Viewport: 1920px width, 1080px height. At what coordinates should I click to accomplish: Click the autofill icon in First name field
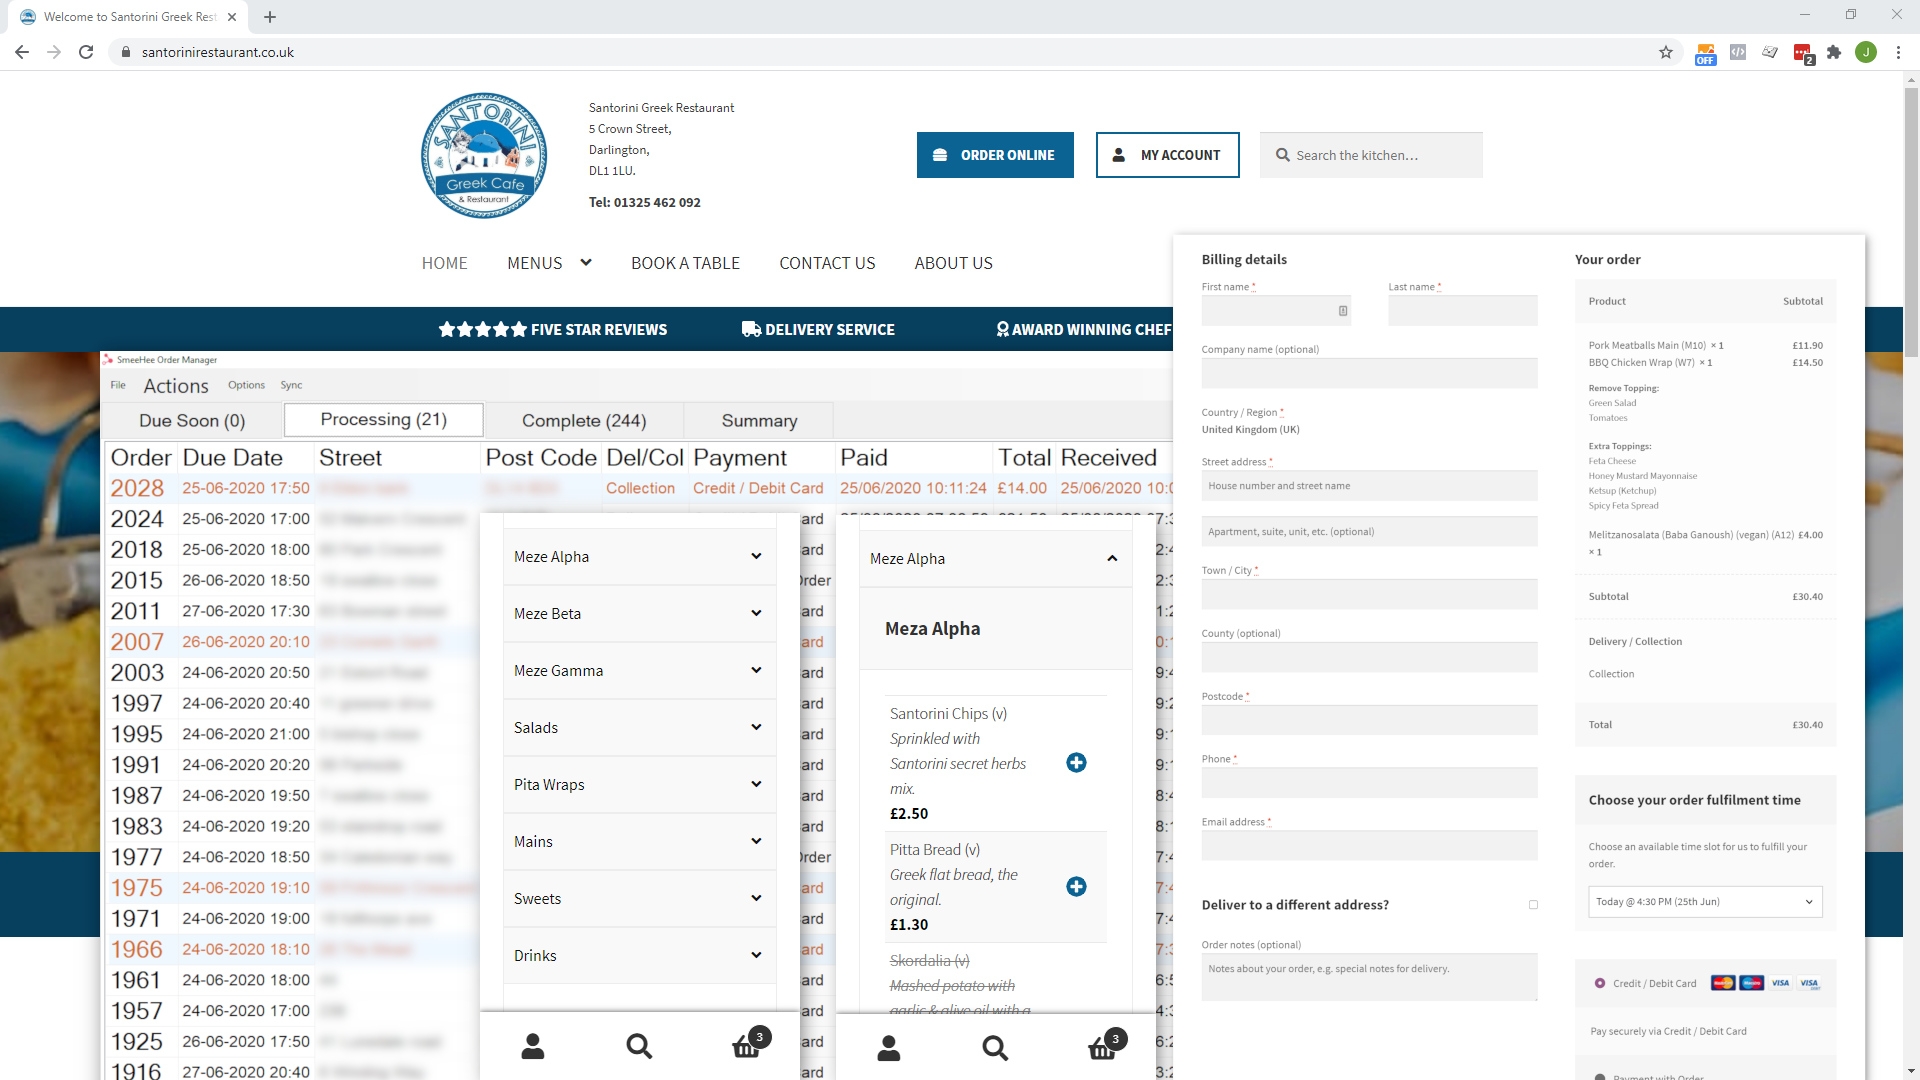coord(1343,311)
